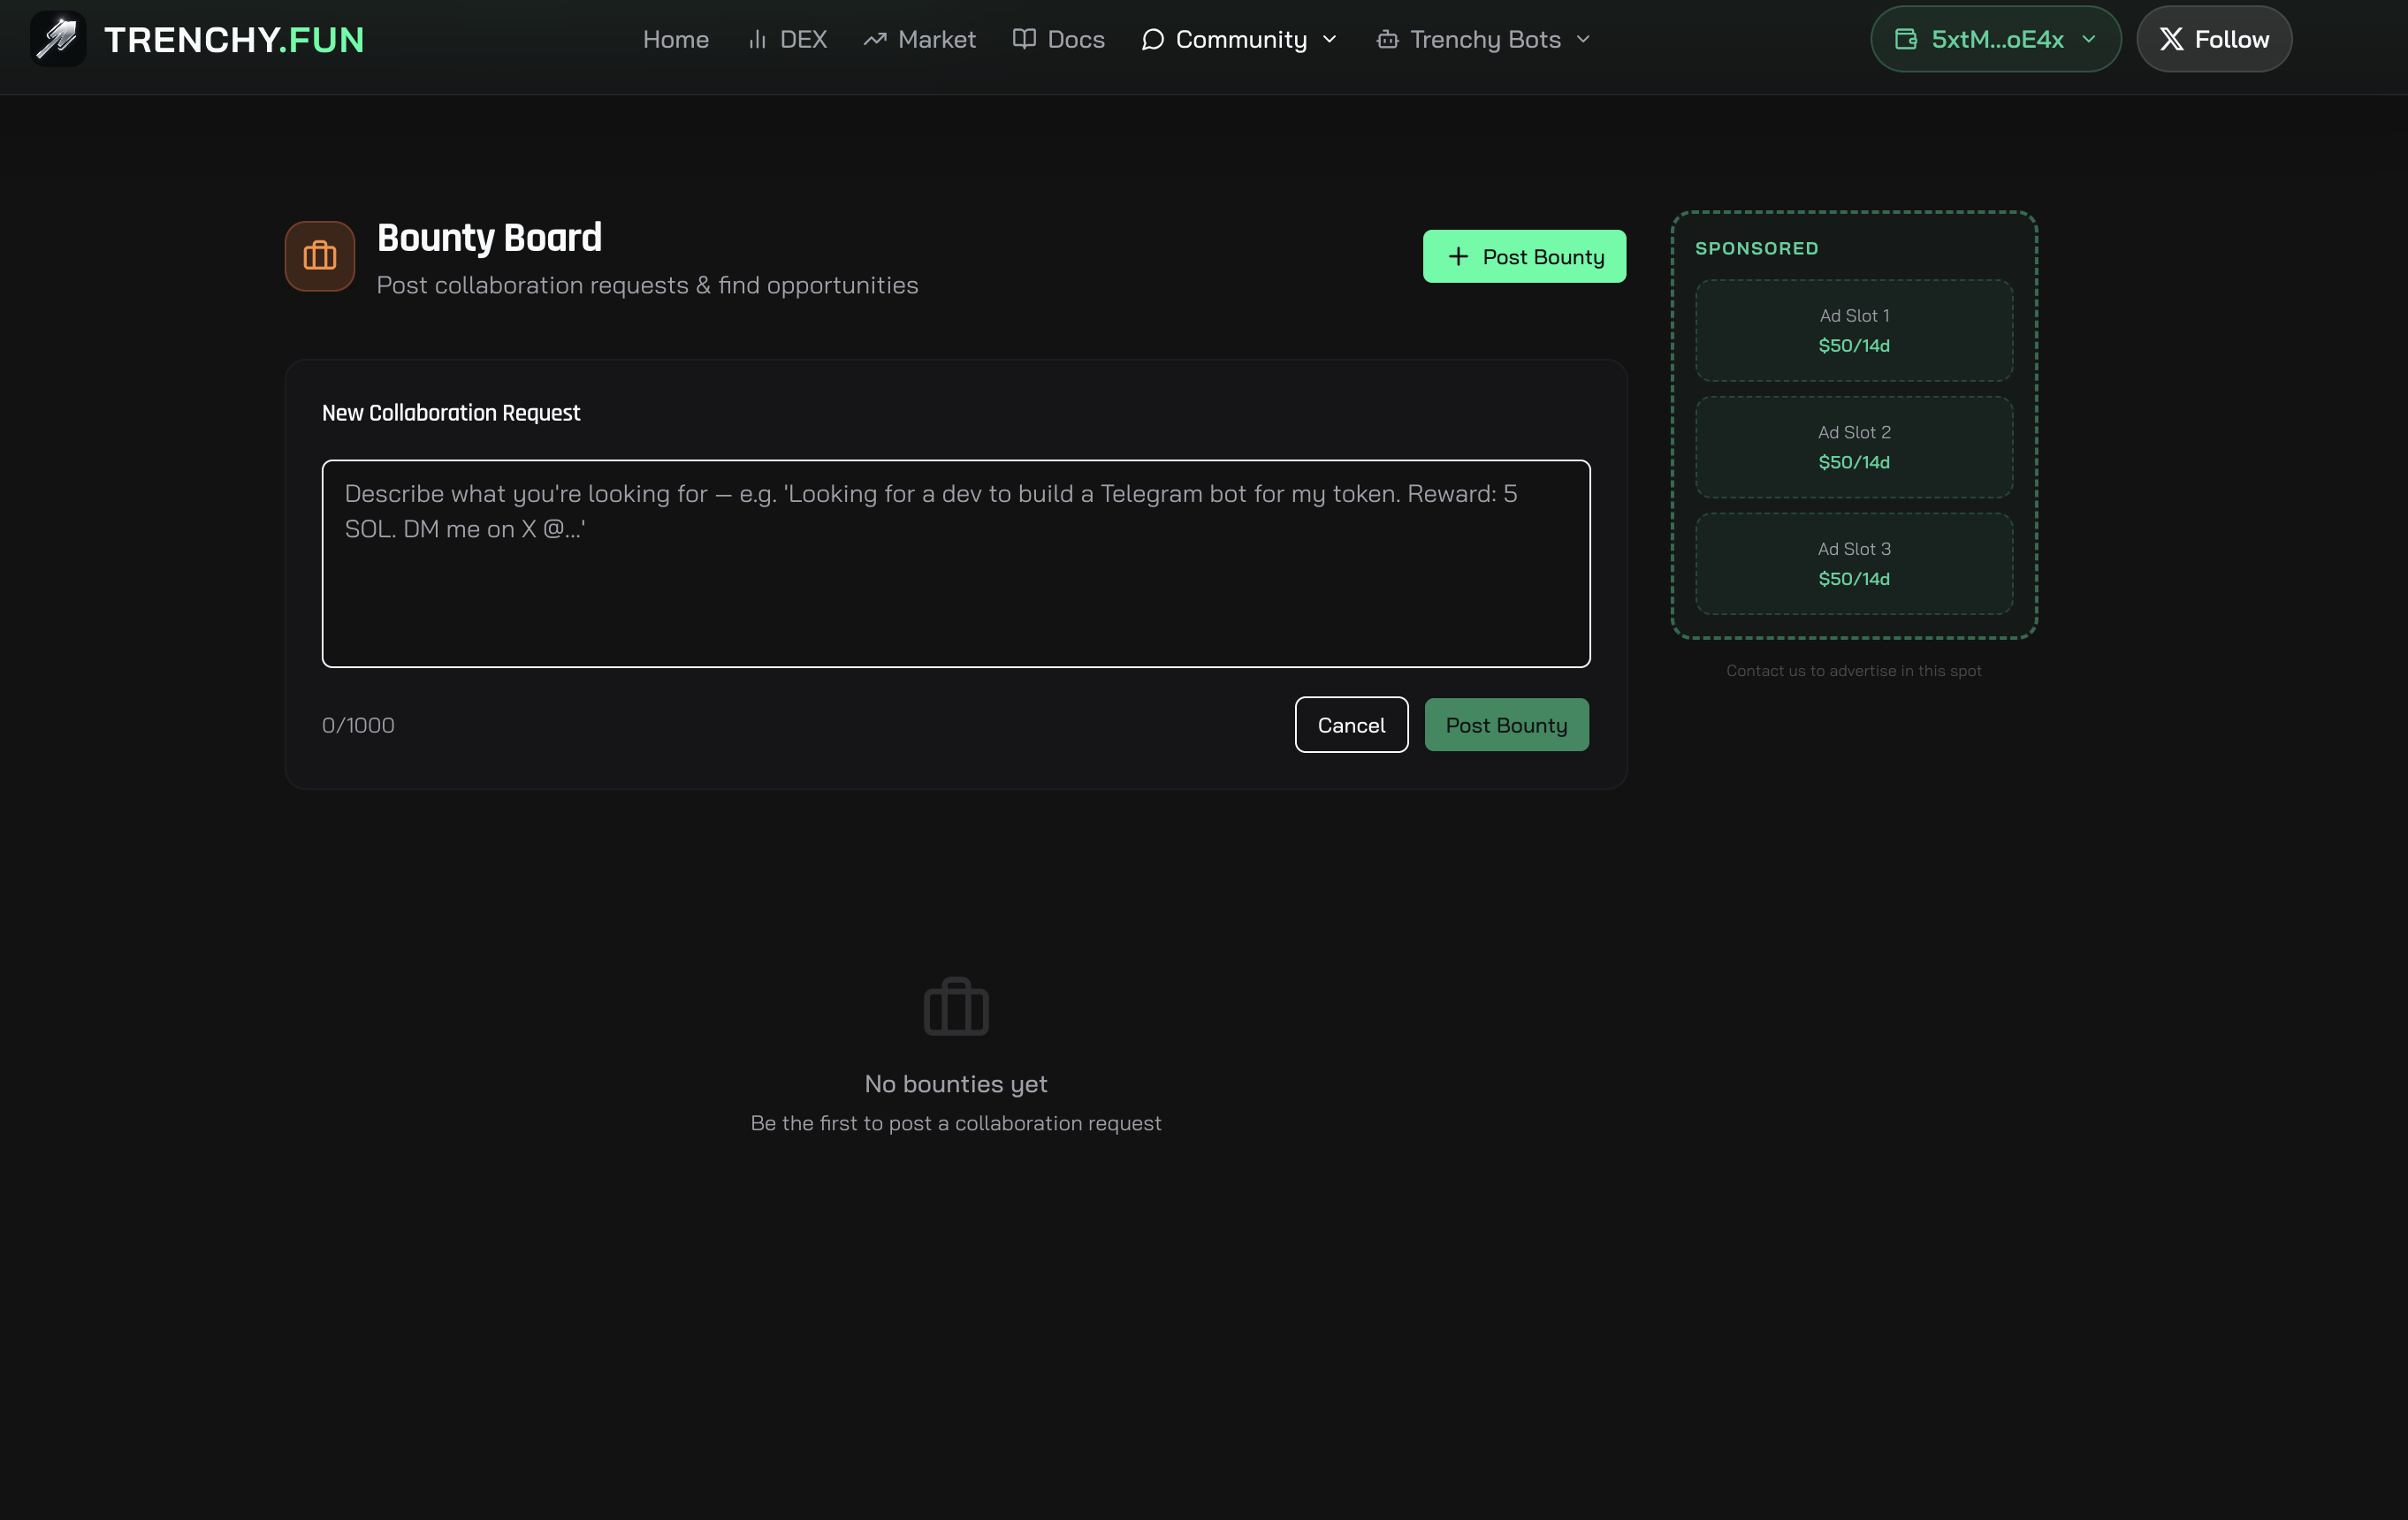Click the orange Bounty Board briefcase icon
The width and height of the screenshot is (2408, 1520).
click(x=320, y=256)
